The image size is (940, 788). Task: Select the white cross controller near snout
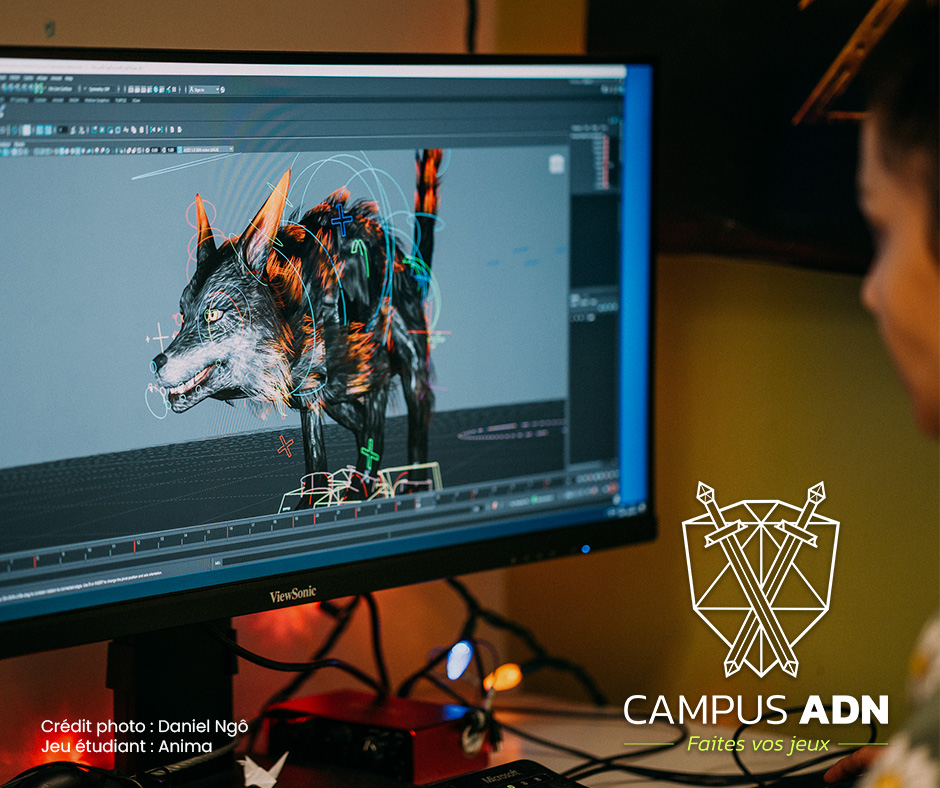pyautogui.click(x=159, y=338)
